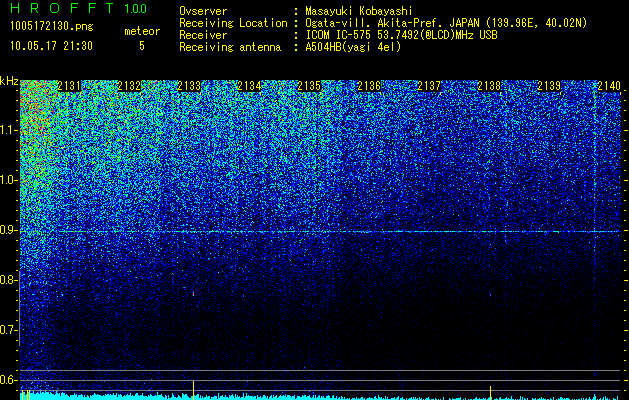Click the red meteor echo dot near 2138
The height and width of the screenshot is (400, 629).
coord(490,295)
